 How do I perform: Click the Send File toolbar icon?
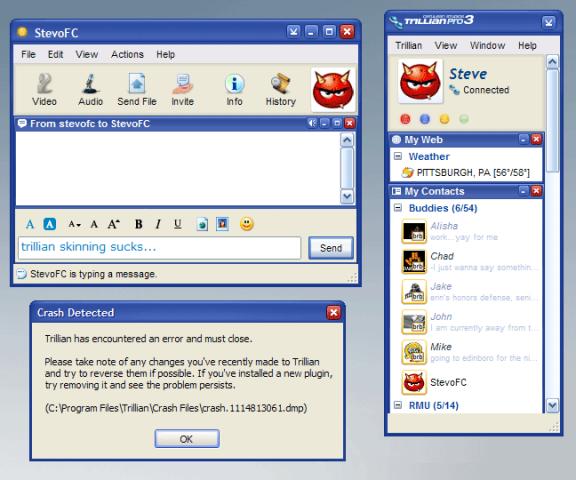click(137, 90)
